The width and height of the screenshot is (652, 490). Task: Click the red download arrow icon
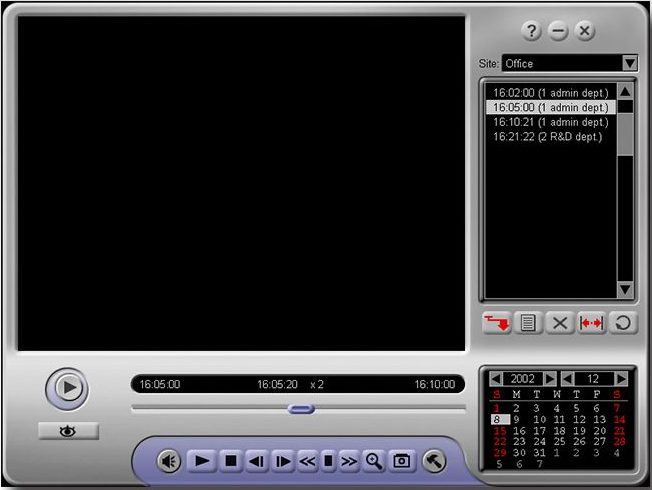496,323
